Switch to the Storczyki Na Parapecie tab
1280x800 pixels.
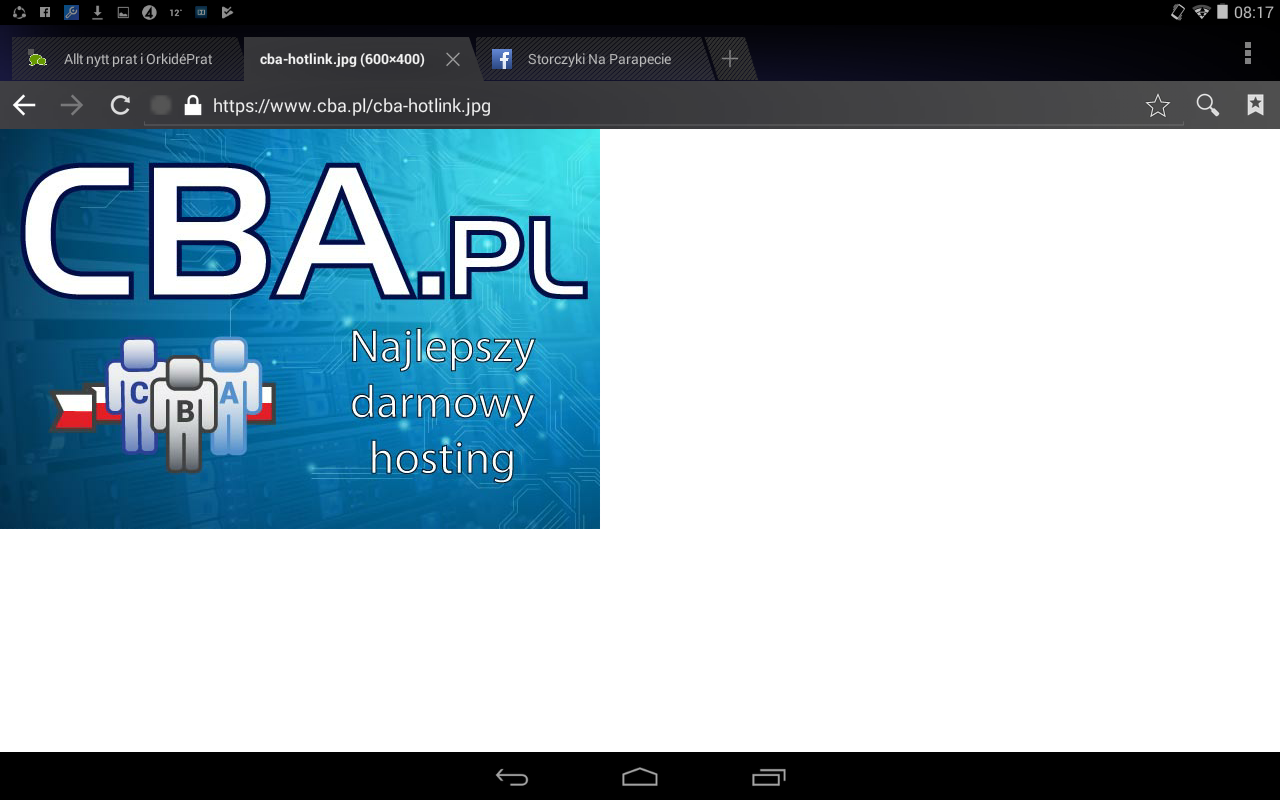(x=599, y=59)
